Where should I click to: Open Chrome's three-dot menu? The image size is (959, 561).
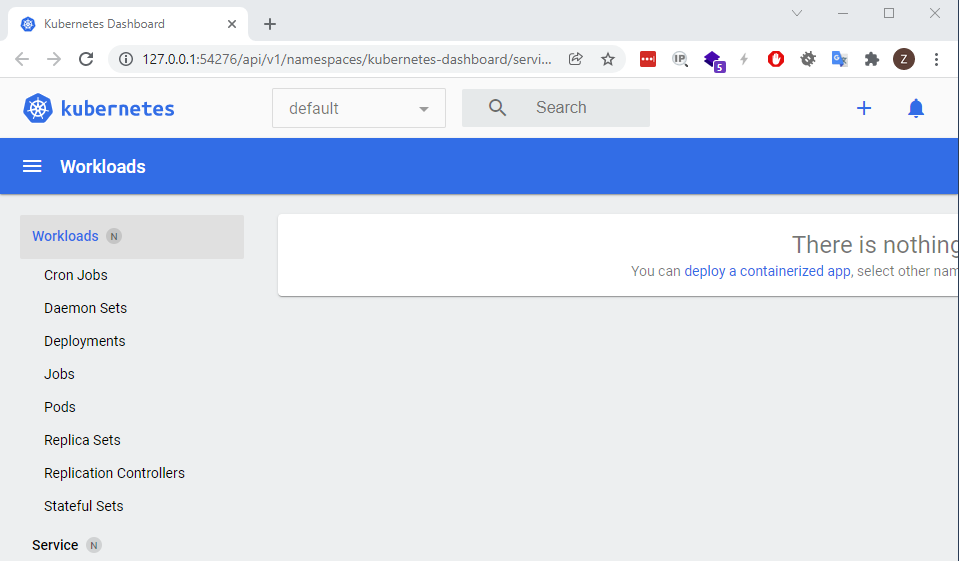(x=936, y=59)
